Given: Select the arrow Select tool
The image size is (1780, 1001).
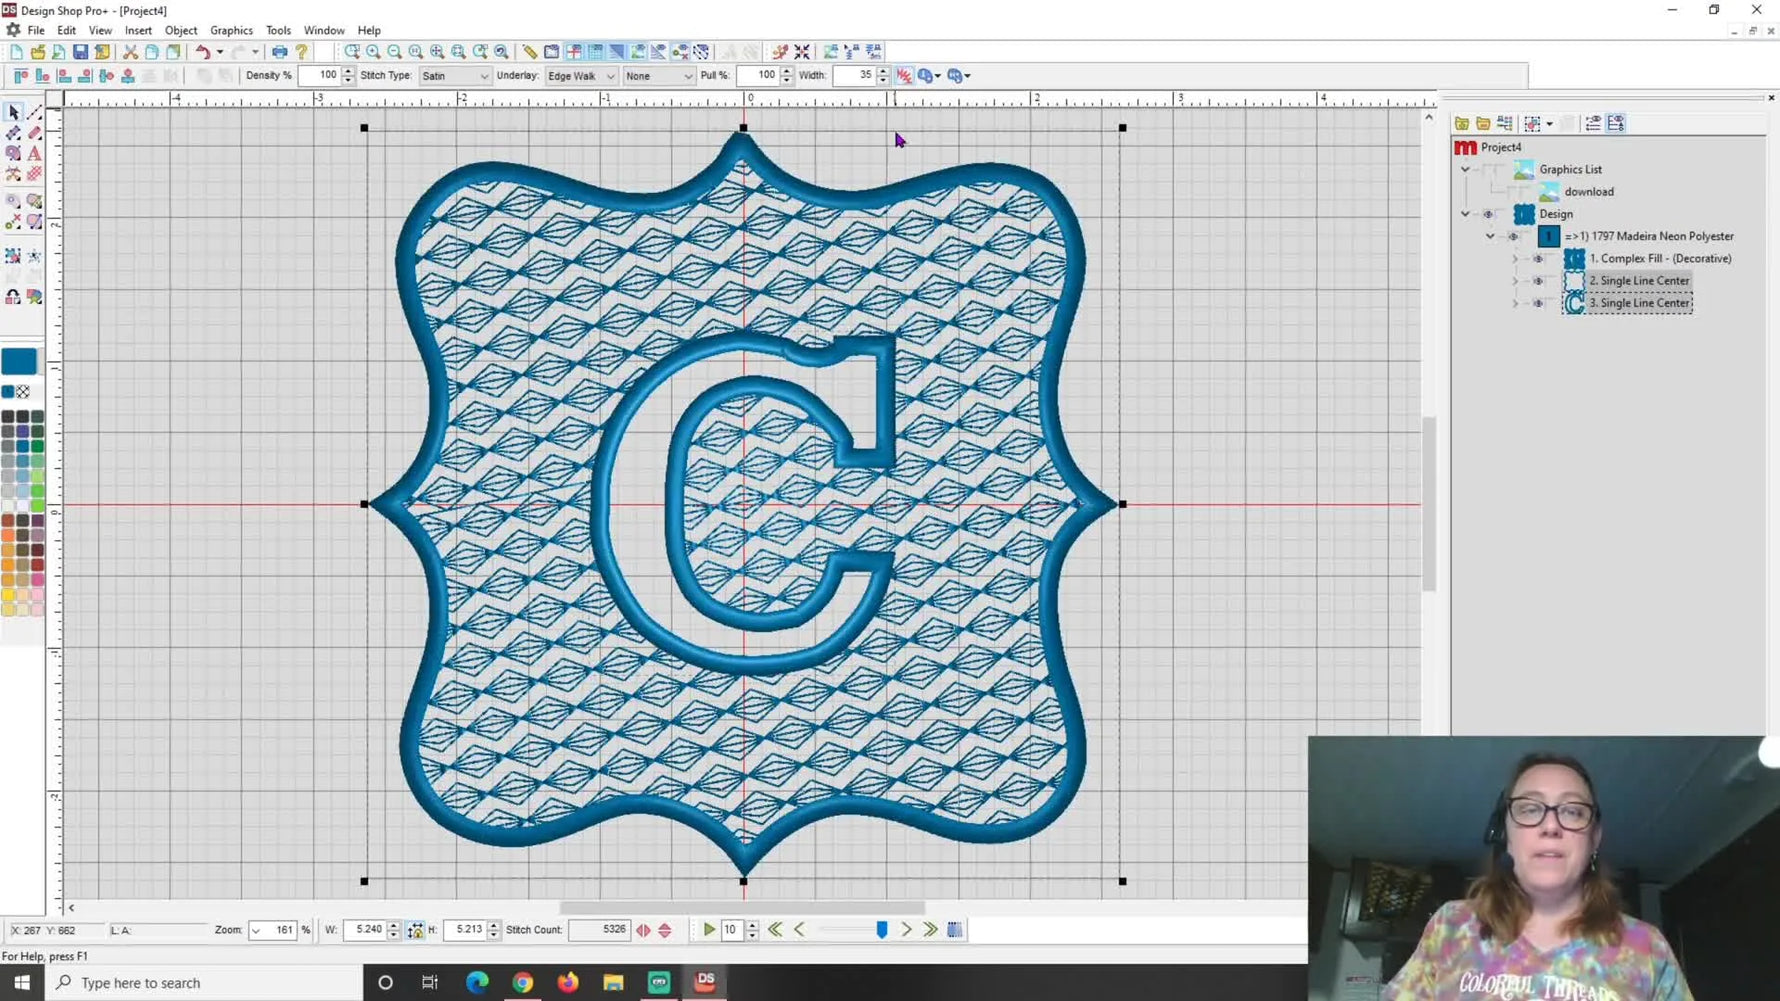Looking at the screenshot, I should tap(13, 113).
